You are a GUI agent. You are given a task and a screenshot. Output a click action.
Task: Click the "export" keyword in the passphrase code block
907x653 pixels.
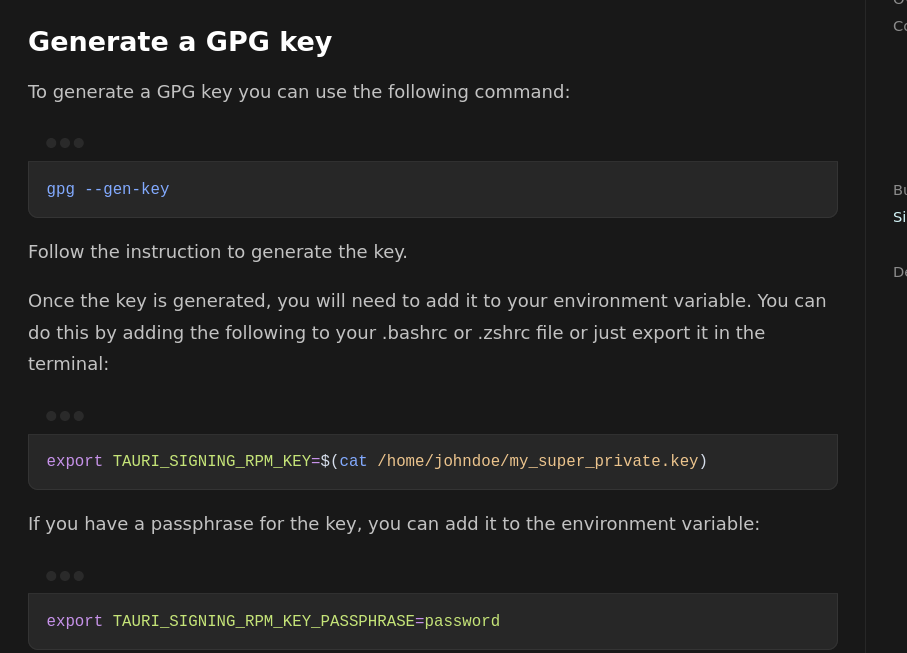74,622
